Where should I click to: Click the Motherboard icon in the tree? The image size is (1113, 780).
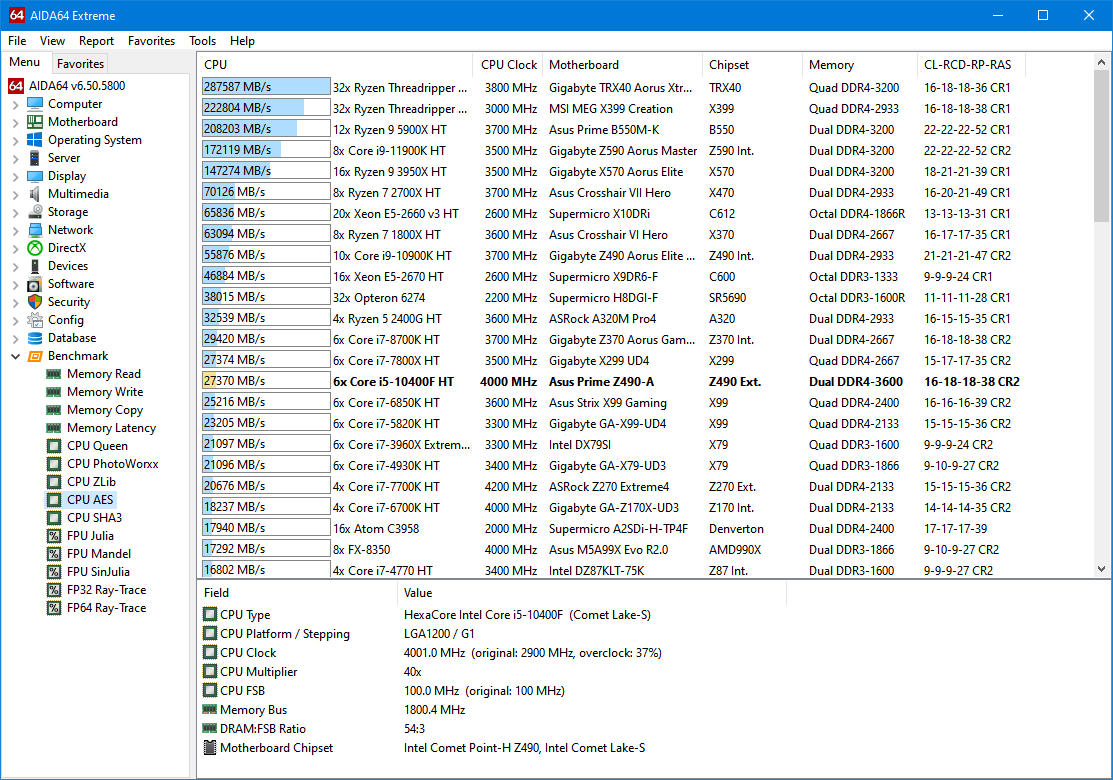click(x=35, y=122)
